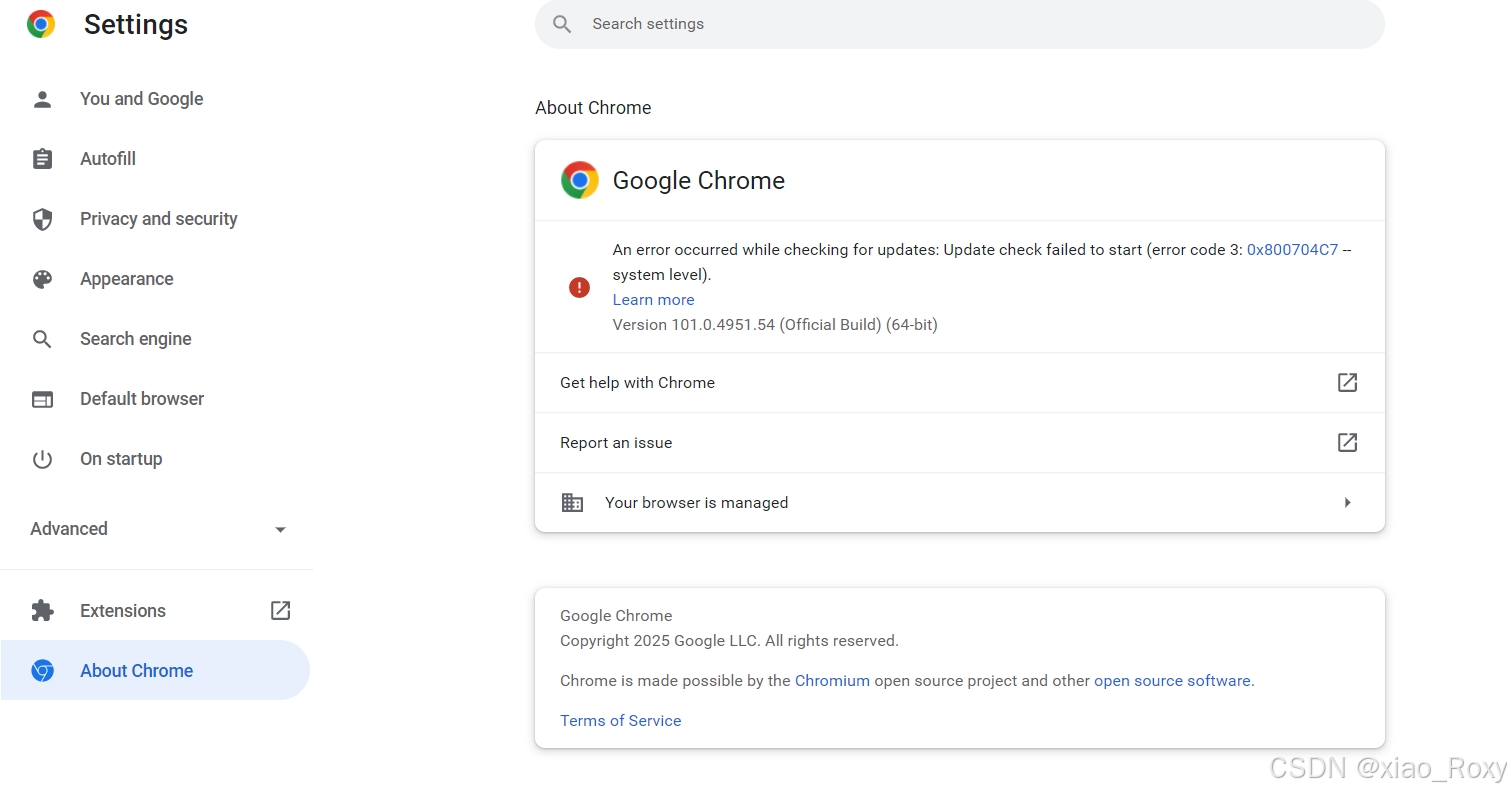Screen dimensions: 1511x794
Task: Click the Appearance palette icon
Action: 42,279
